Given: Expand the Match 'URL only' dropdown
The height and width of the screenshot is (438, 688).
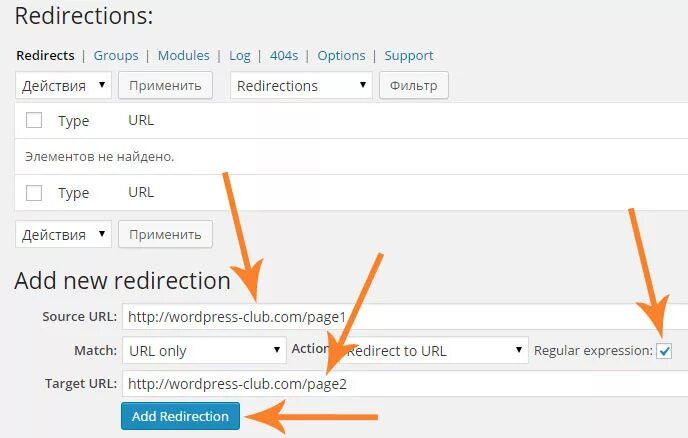Looking at the screenshot, I should pos(206,351).
